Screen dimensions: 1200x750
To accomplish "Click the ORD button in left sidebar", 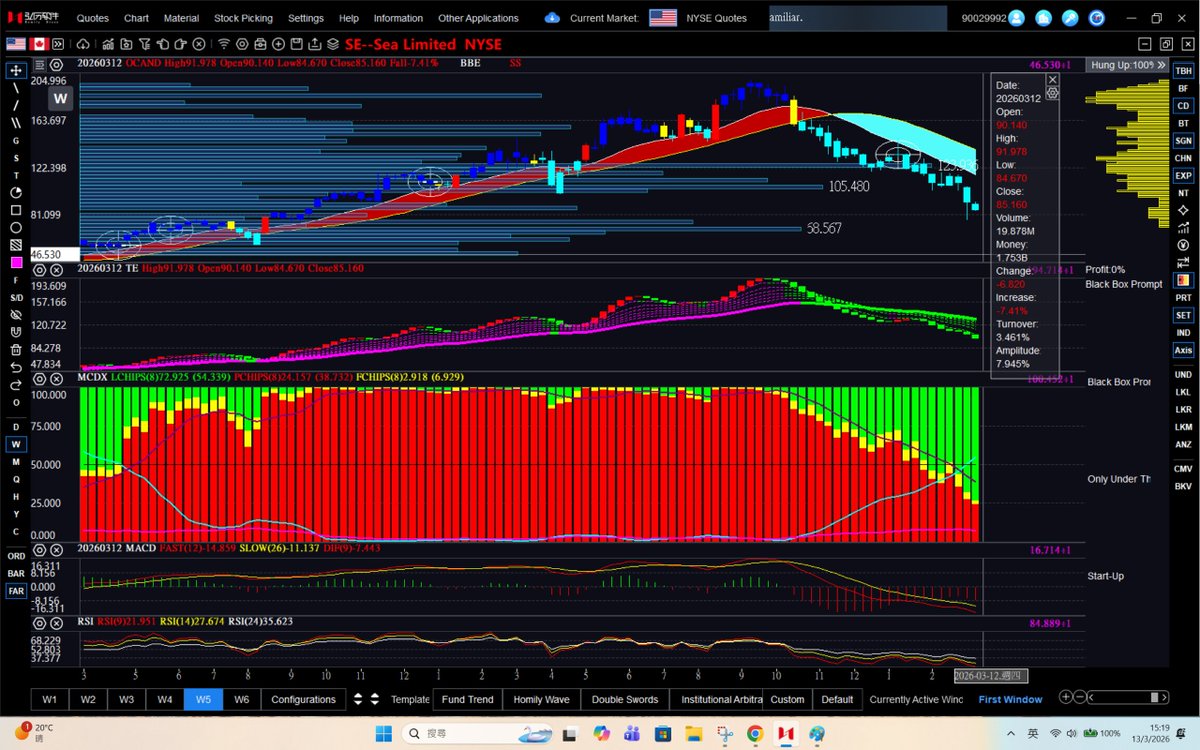I will (16, 556).
